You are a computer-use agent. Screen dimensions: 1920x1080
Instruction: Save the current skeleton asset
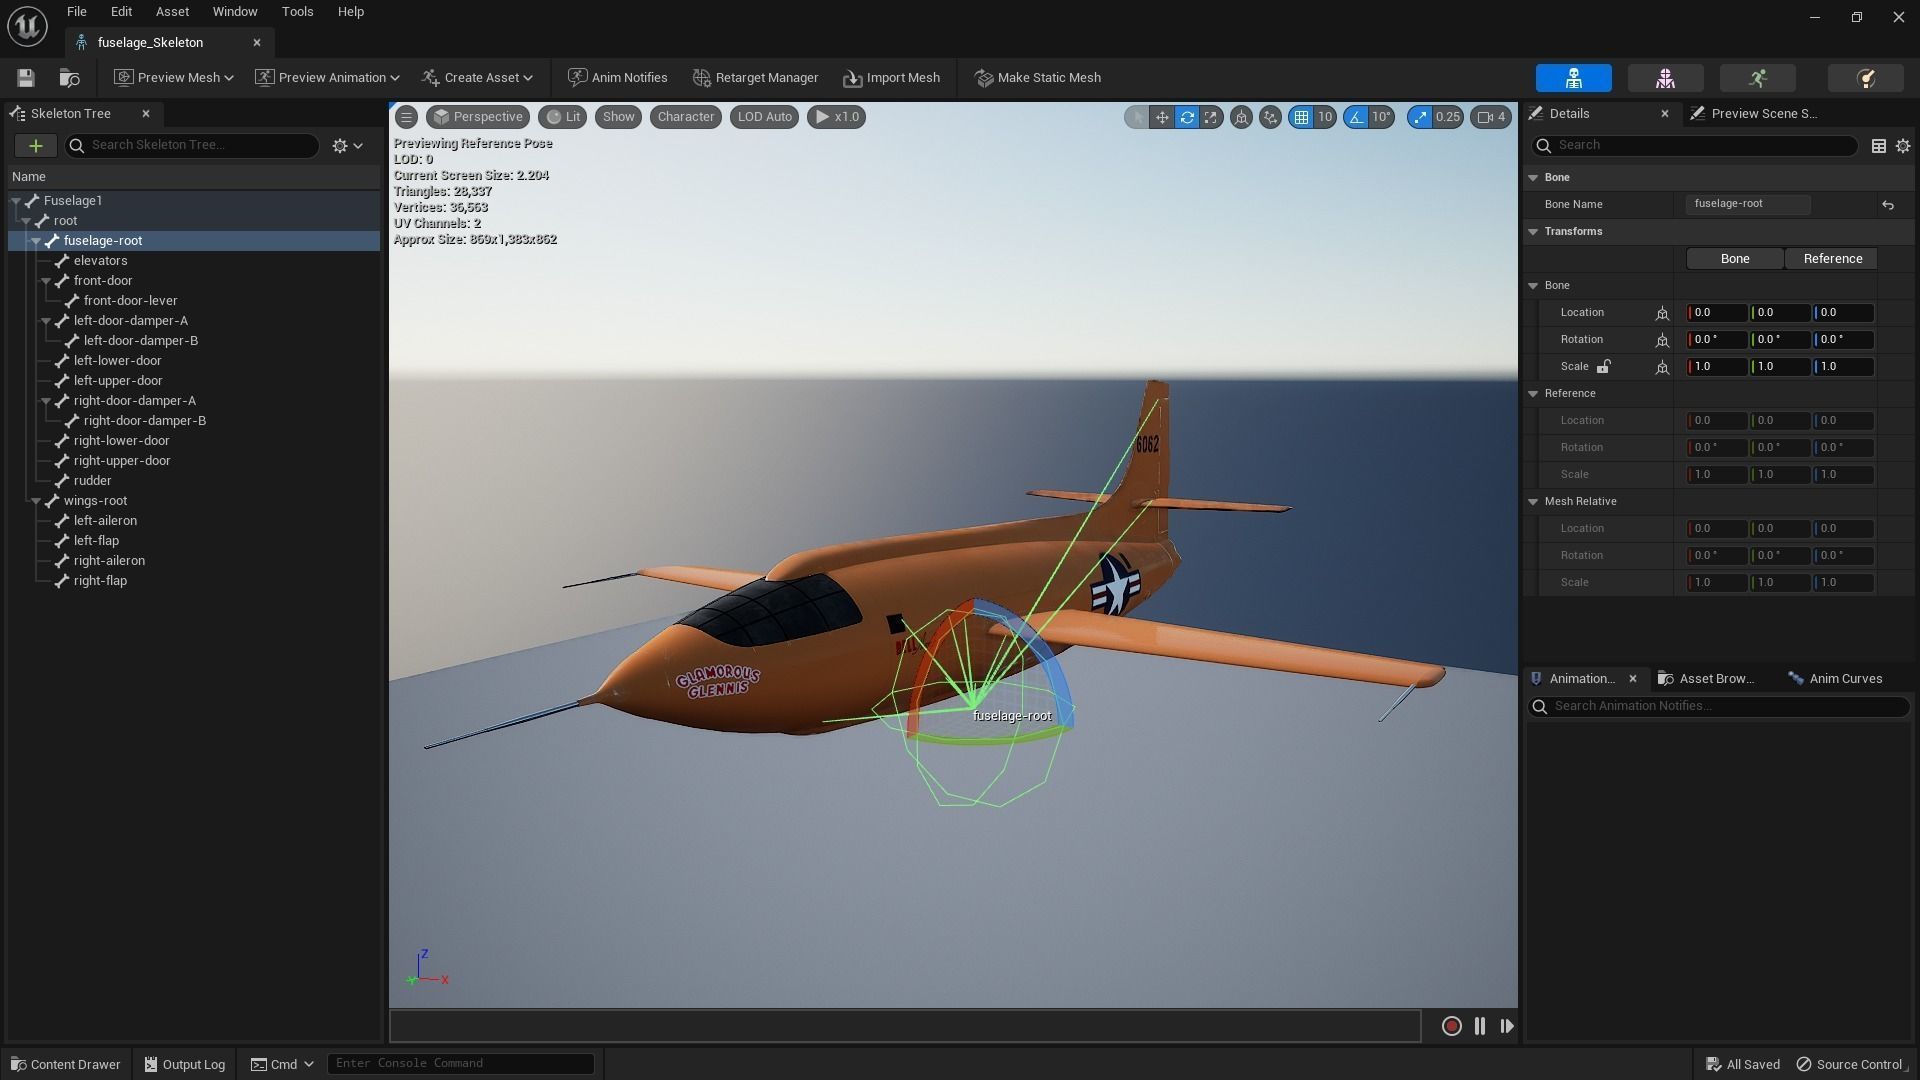click(26, 78)
